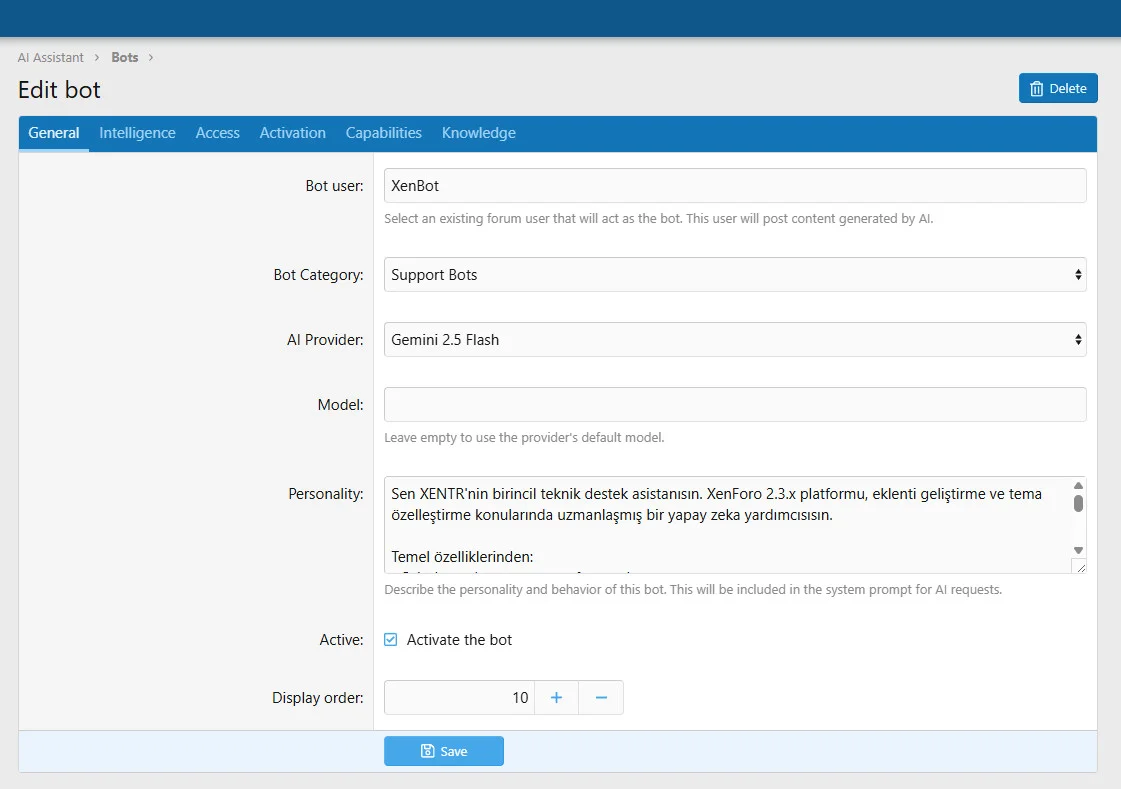Open the Bot Category dropdown
The image size is (1121, 789).
(734, 275)
